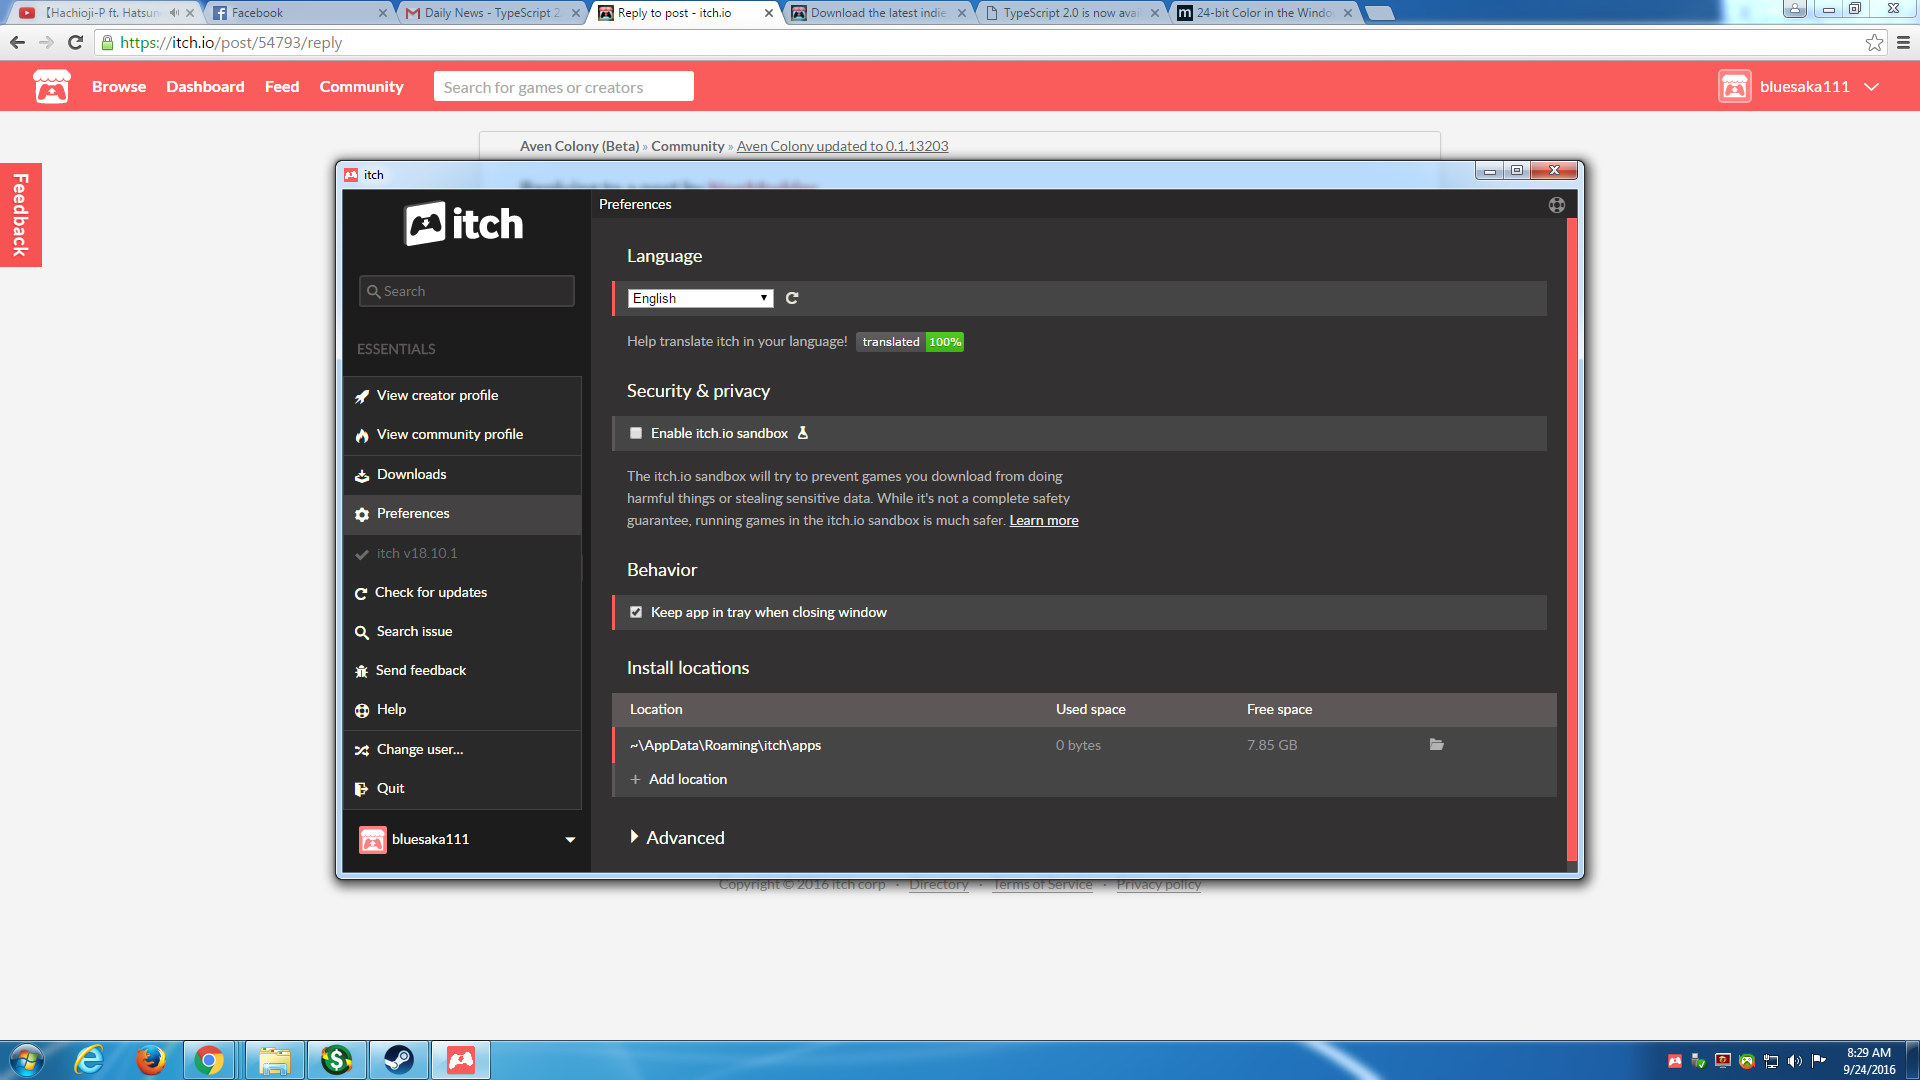Click the Help lifebuoy icon in sidebar
The height and width of the screenshot is (1080, 1920).
[362, 710]
